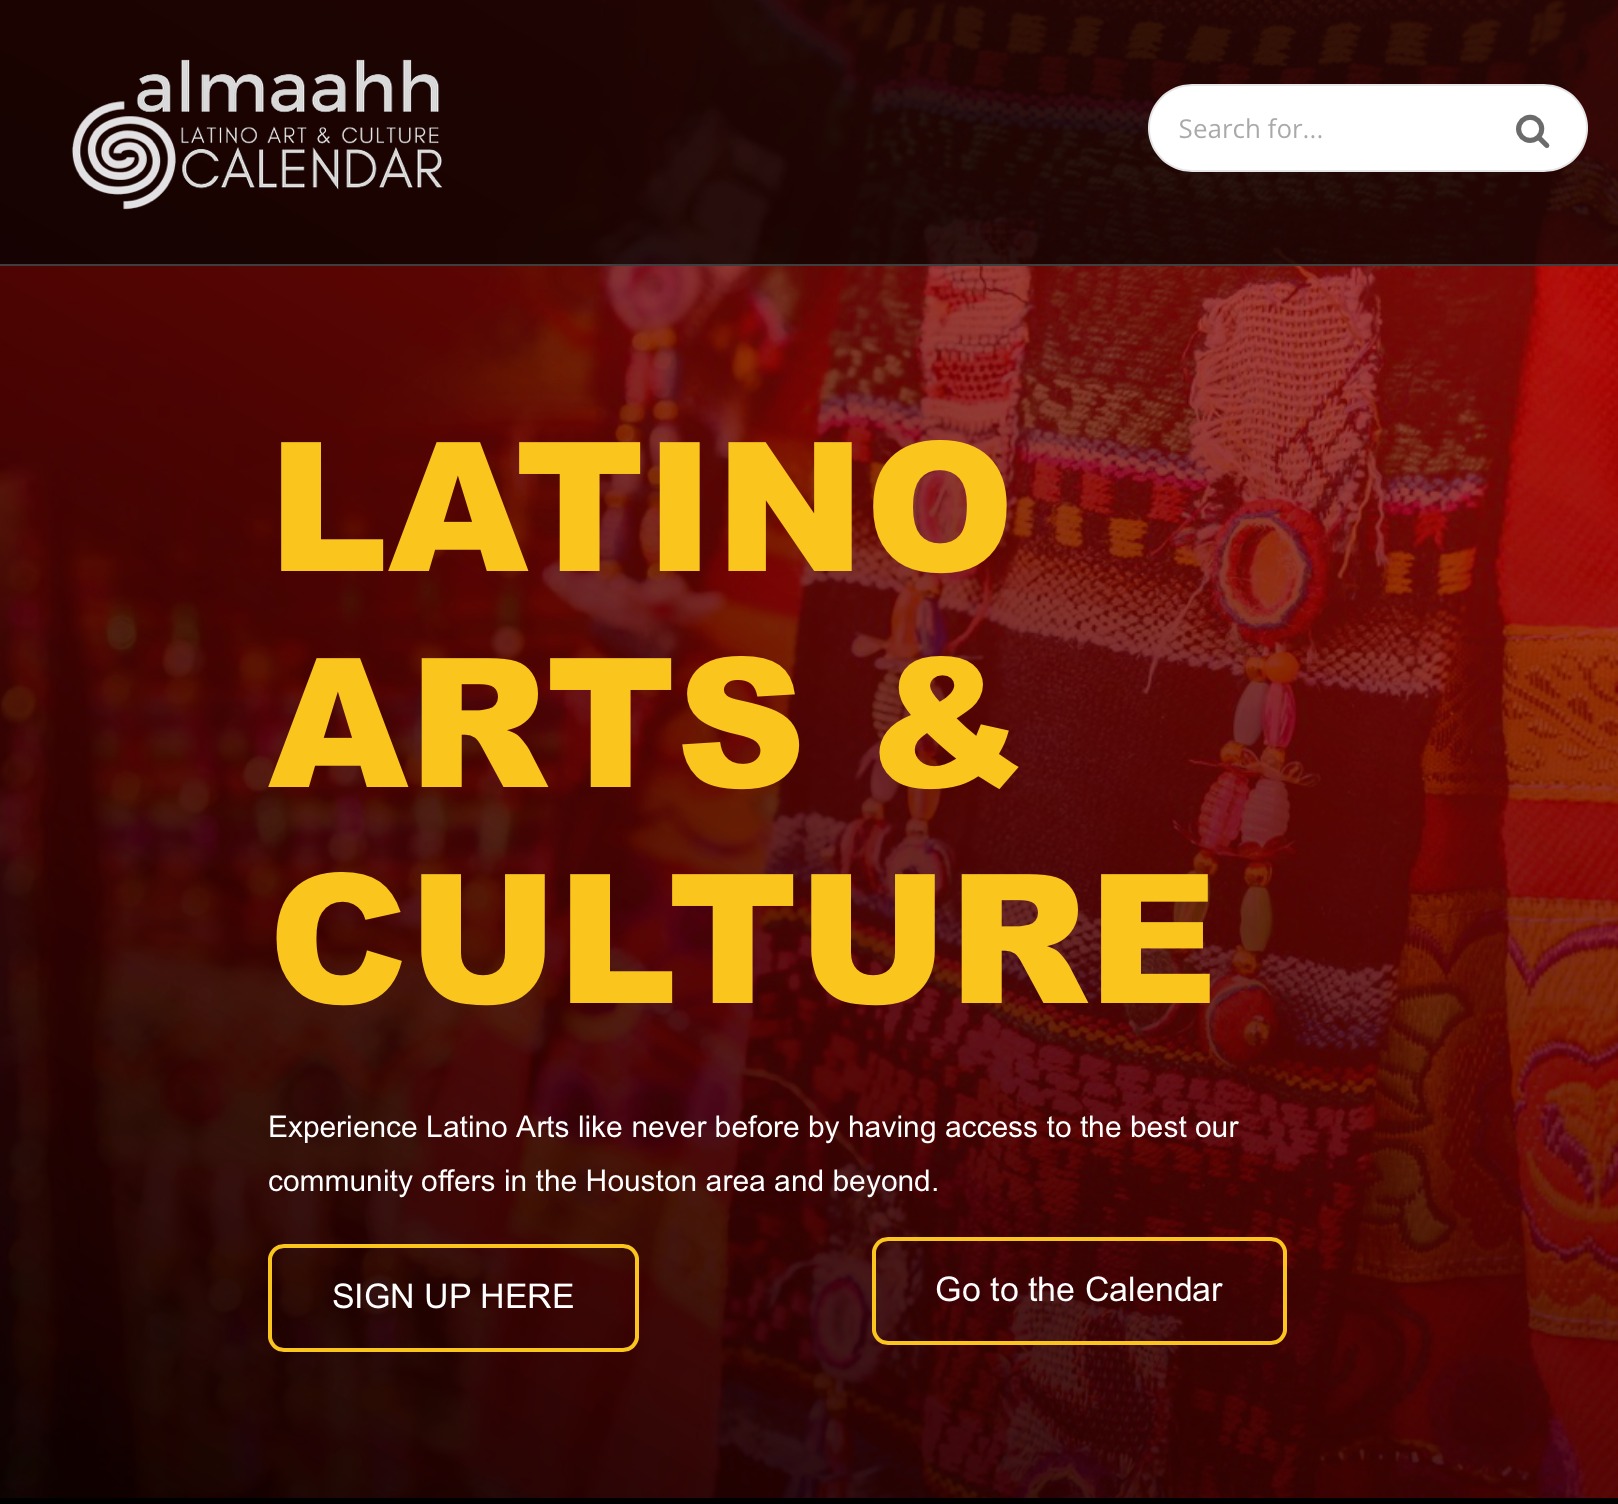Click the search magnifying glass icon
This screenshot has height=1504, width=1618.
point(1532,130)
